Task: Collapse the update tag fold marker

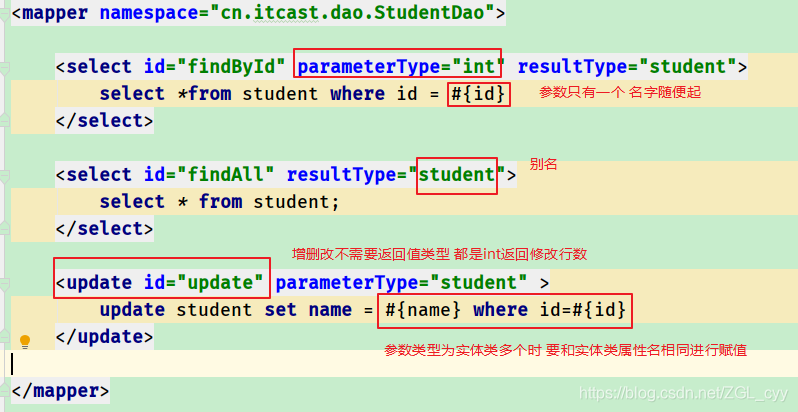Action: tap(4, 283)
